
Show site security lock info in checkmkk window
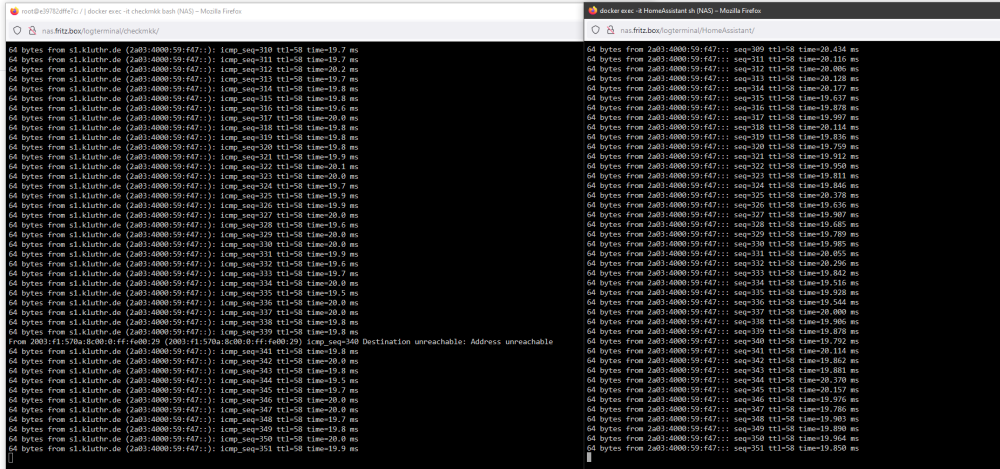coord(33,31)
